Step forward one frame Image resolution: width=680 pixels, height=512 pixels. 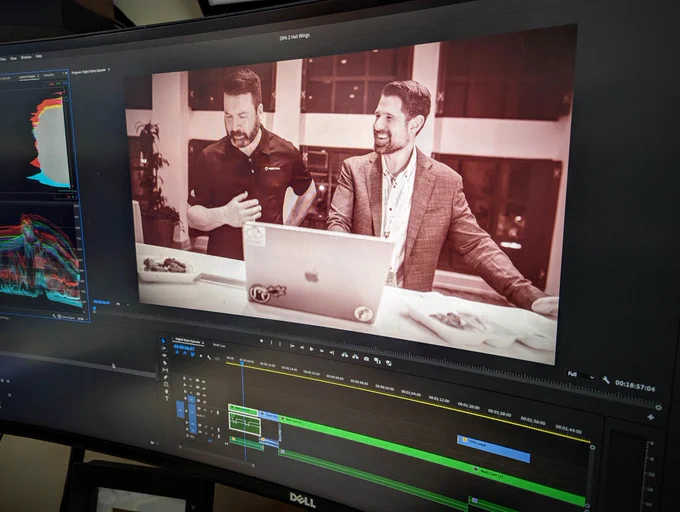(322, 351)
